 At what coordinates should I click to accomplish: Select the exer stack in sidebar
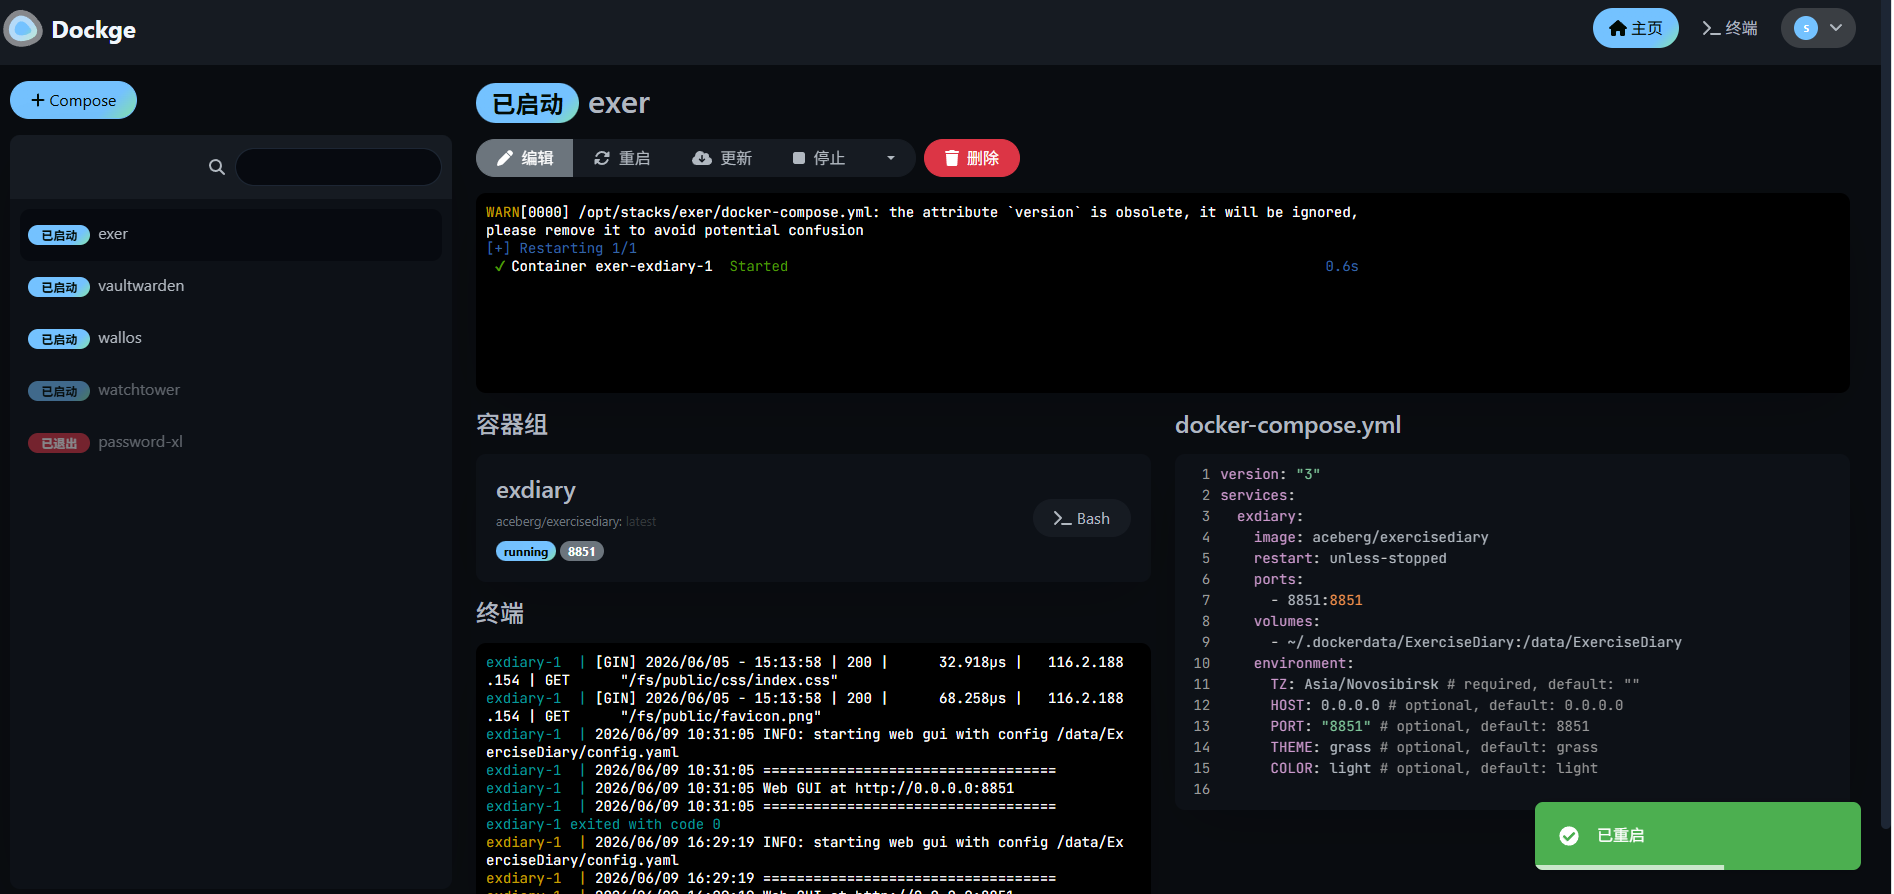(x=231, y=234)
